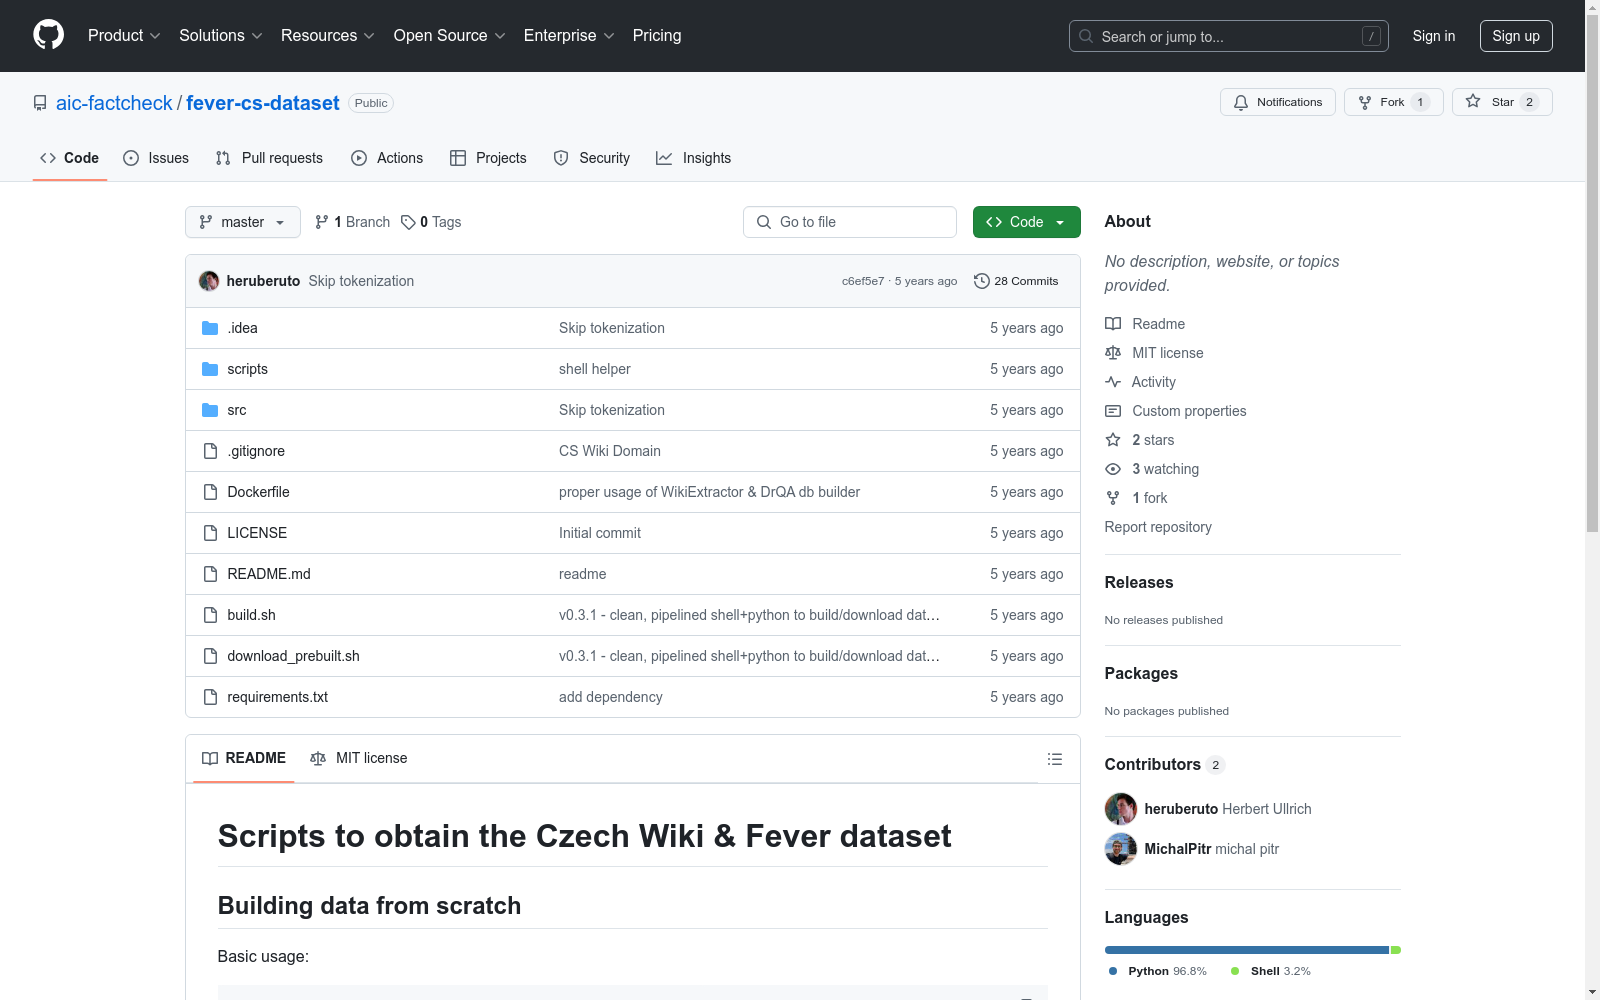Expand the Open Source menu
1600x1000 pixels.
tap(450, 36)
